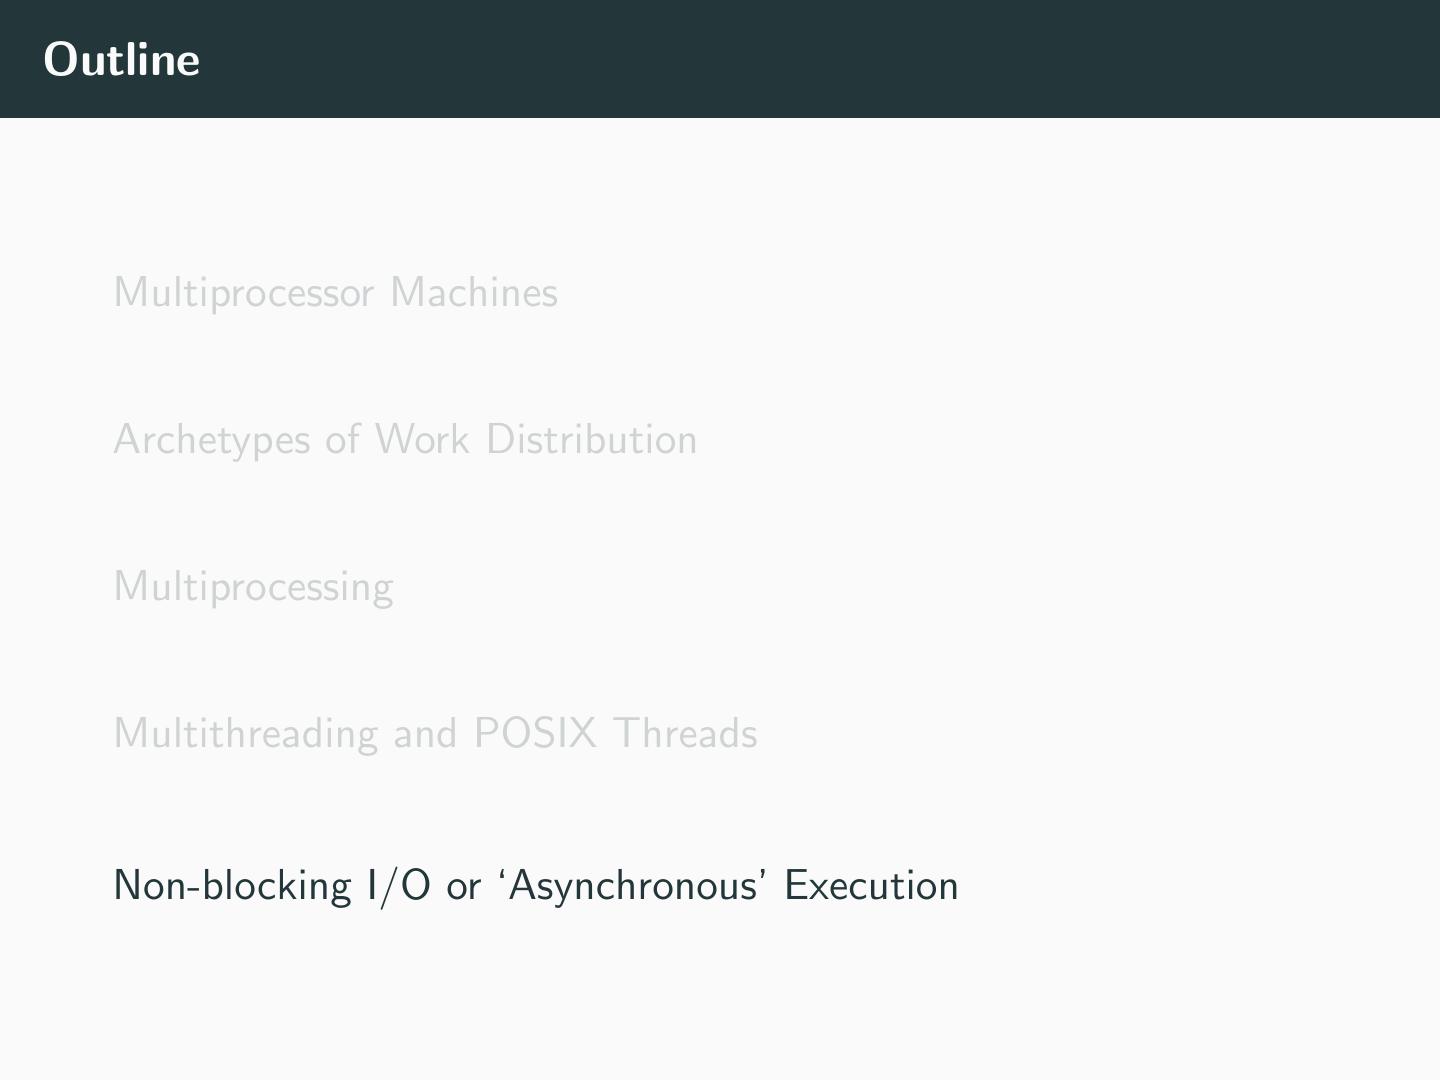
Task: Jump to "Archetypes of Work Distribution" section
Action: click(x=405, y=440)
